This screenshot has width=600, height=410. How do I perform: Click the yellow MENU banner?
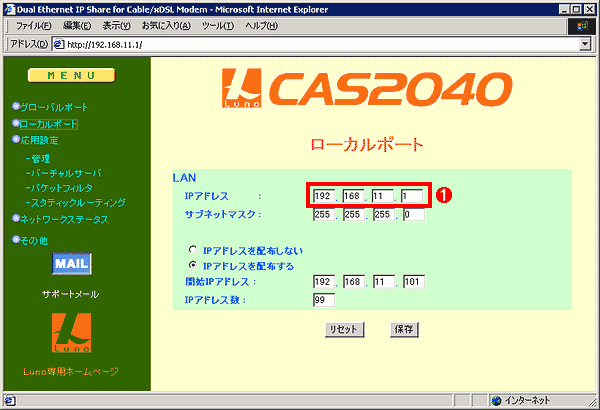(x=71, y=75)
